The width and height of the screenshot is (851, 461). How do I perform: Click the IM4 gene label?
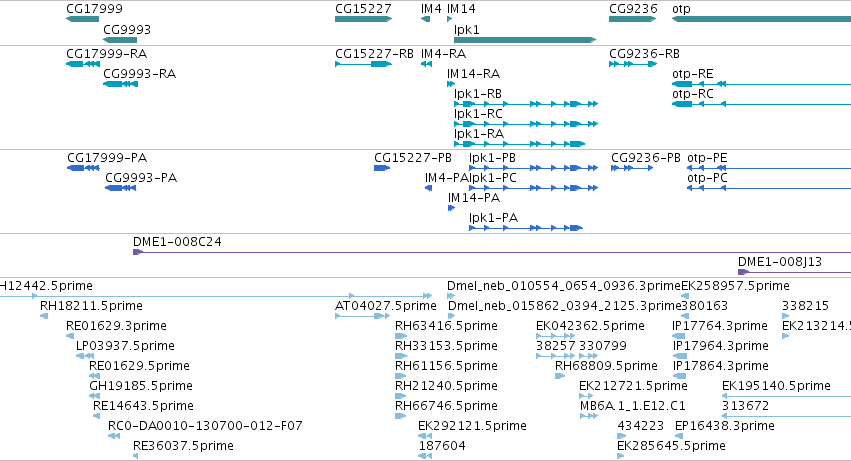click(431, 9)
